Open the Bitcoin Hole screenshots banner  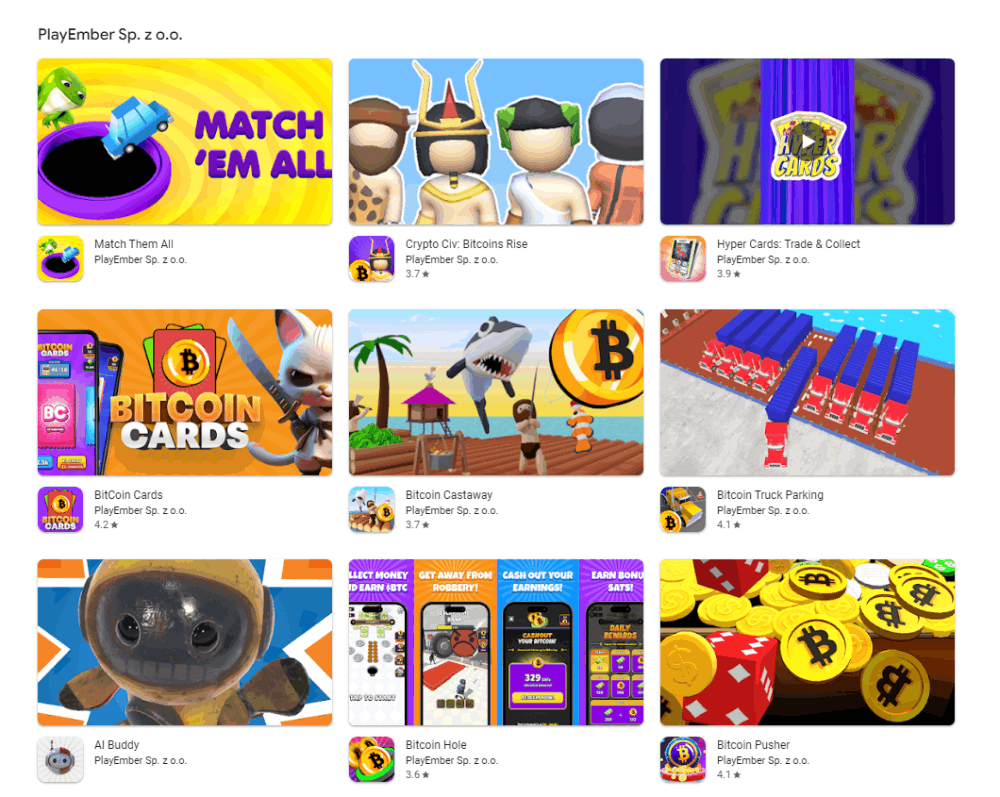click(x=496, y=642)
